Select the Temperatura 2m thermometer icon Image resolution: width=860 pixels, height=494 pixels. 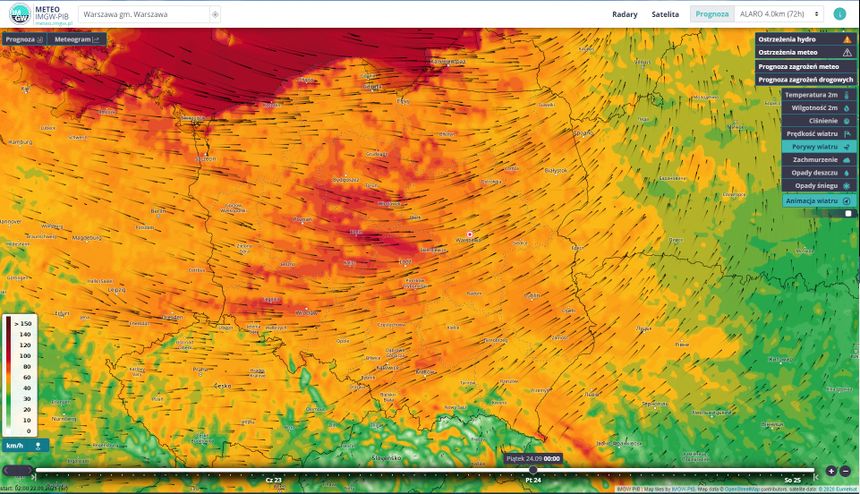coord(847,95)
